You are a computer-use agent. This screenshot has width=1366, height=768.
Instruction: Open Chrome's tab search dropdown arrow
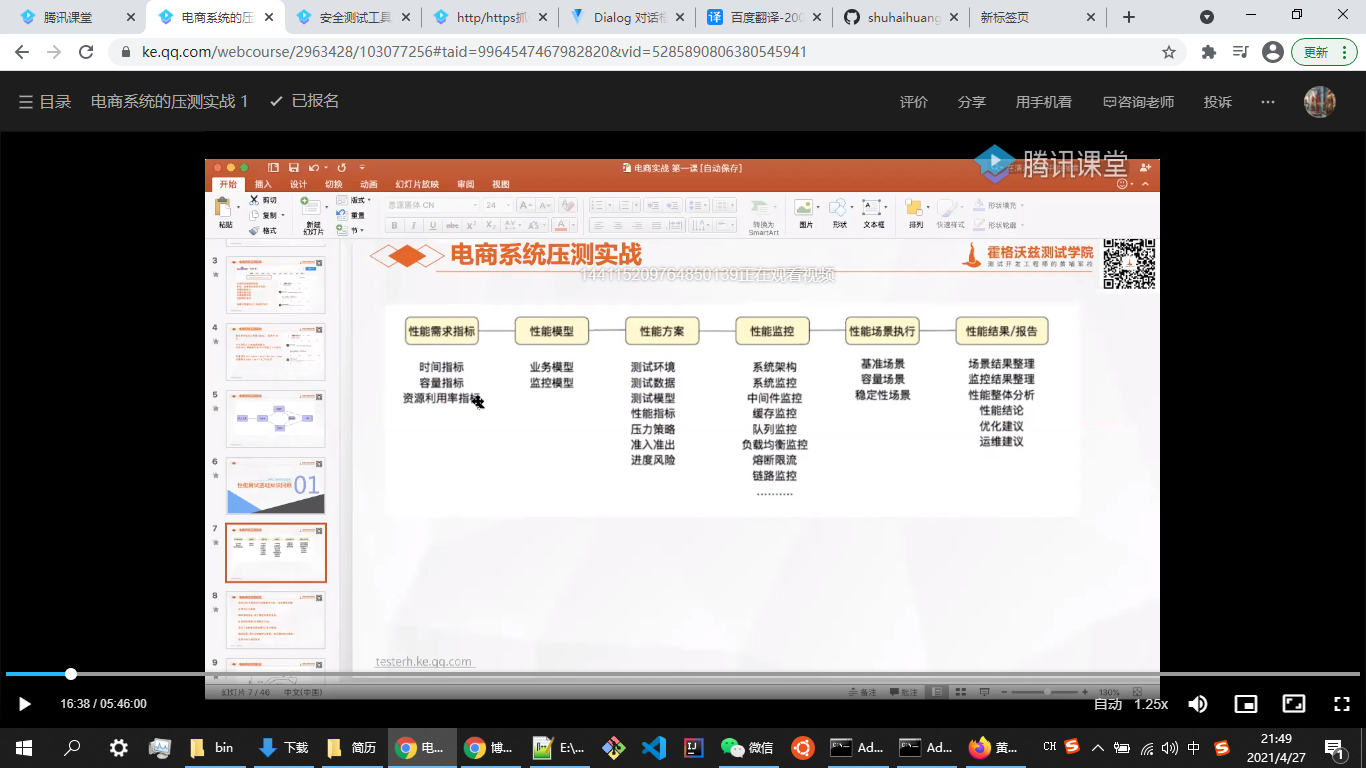(x=1207, y=17)
